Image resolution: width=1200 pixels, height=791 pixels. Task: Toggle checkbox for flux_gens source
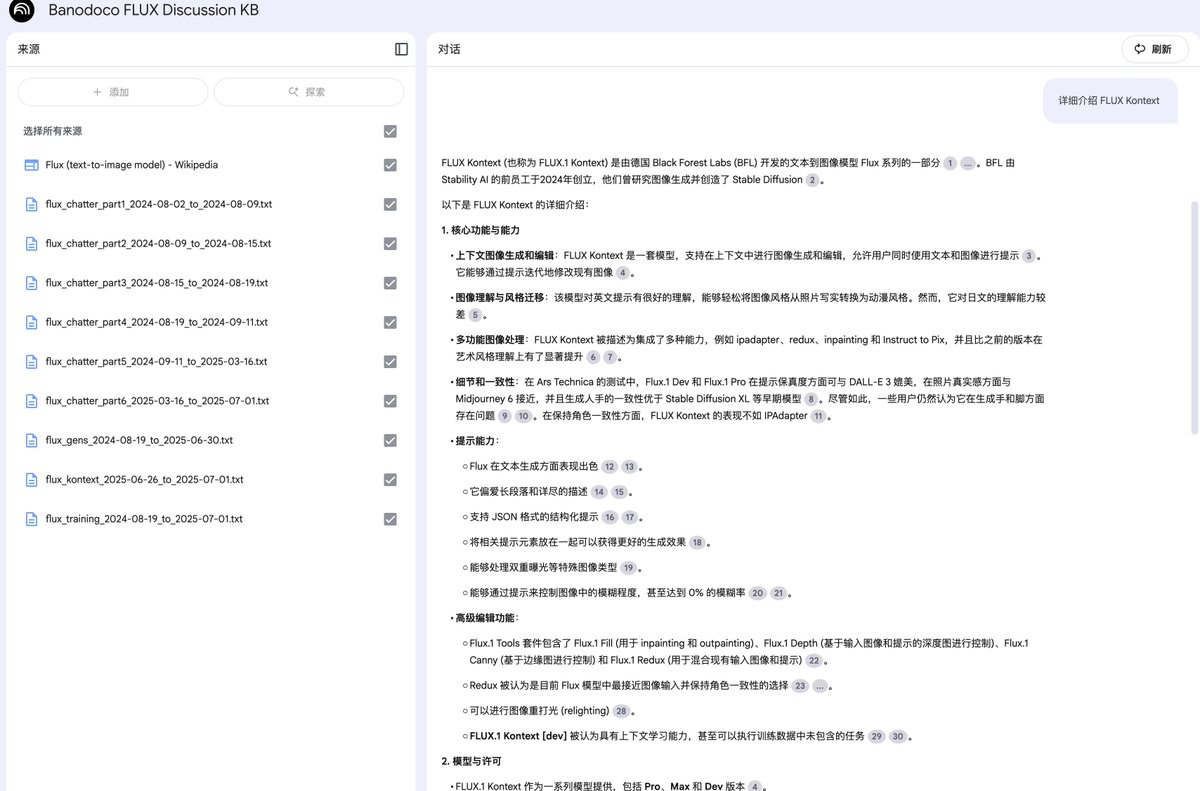click(x=390, y=440)
